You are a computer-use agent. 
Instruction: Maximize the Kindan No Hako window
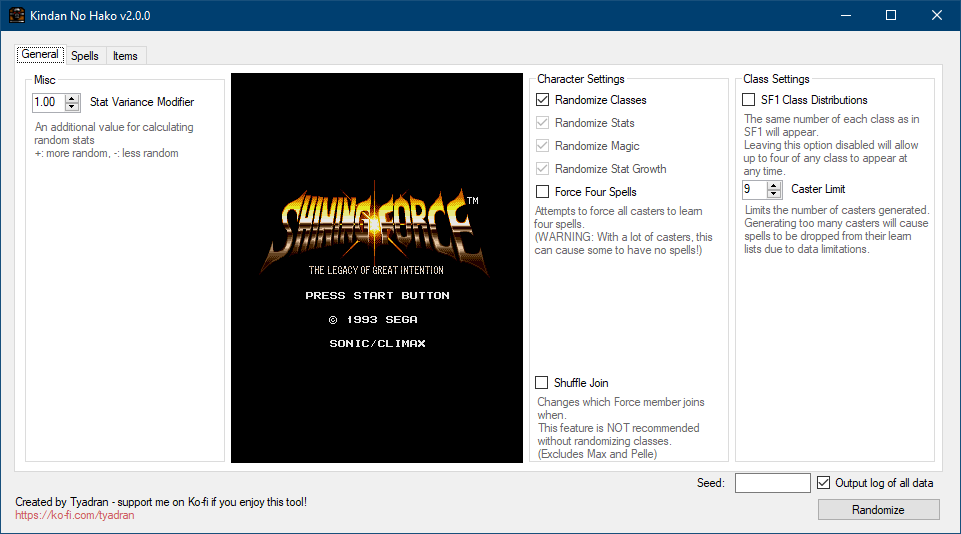890,16
